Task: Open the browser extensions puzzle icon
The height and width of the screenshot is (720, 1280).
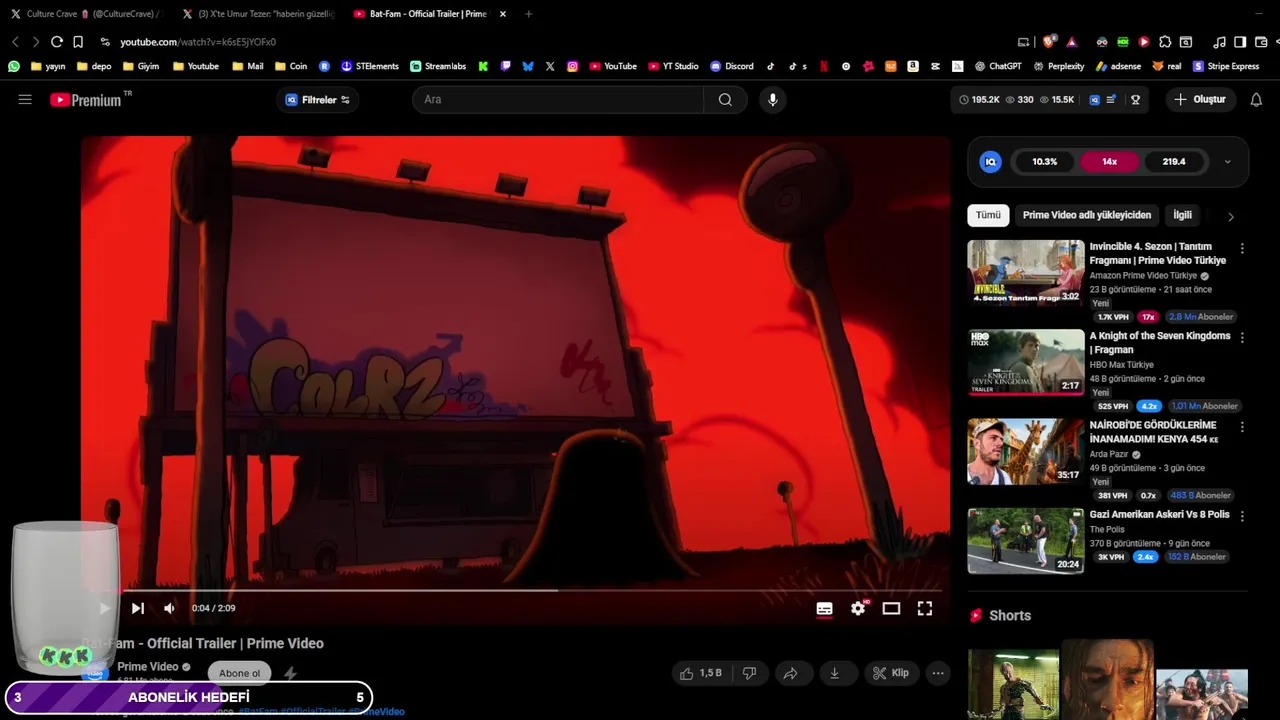Action: 1165,42
